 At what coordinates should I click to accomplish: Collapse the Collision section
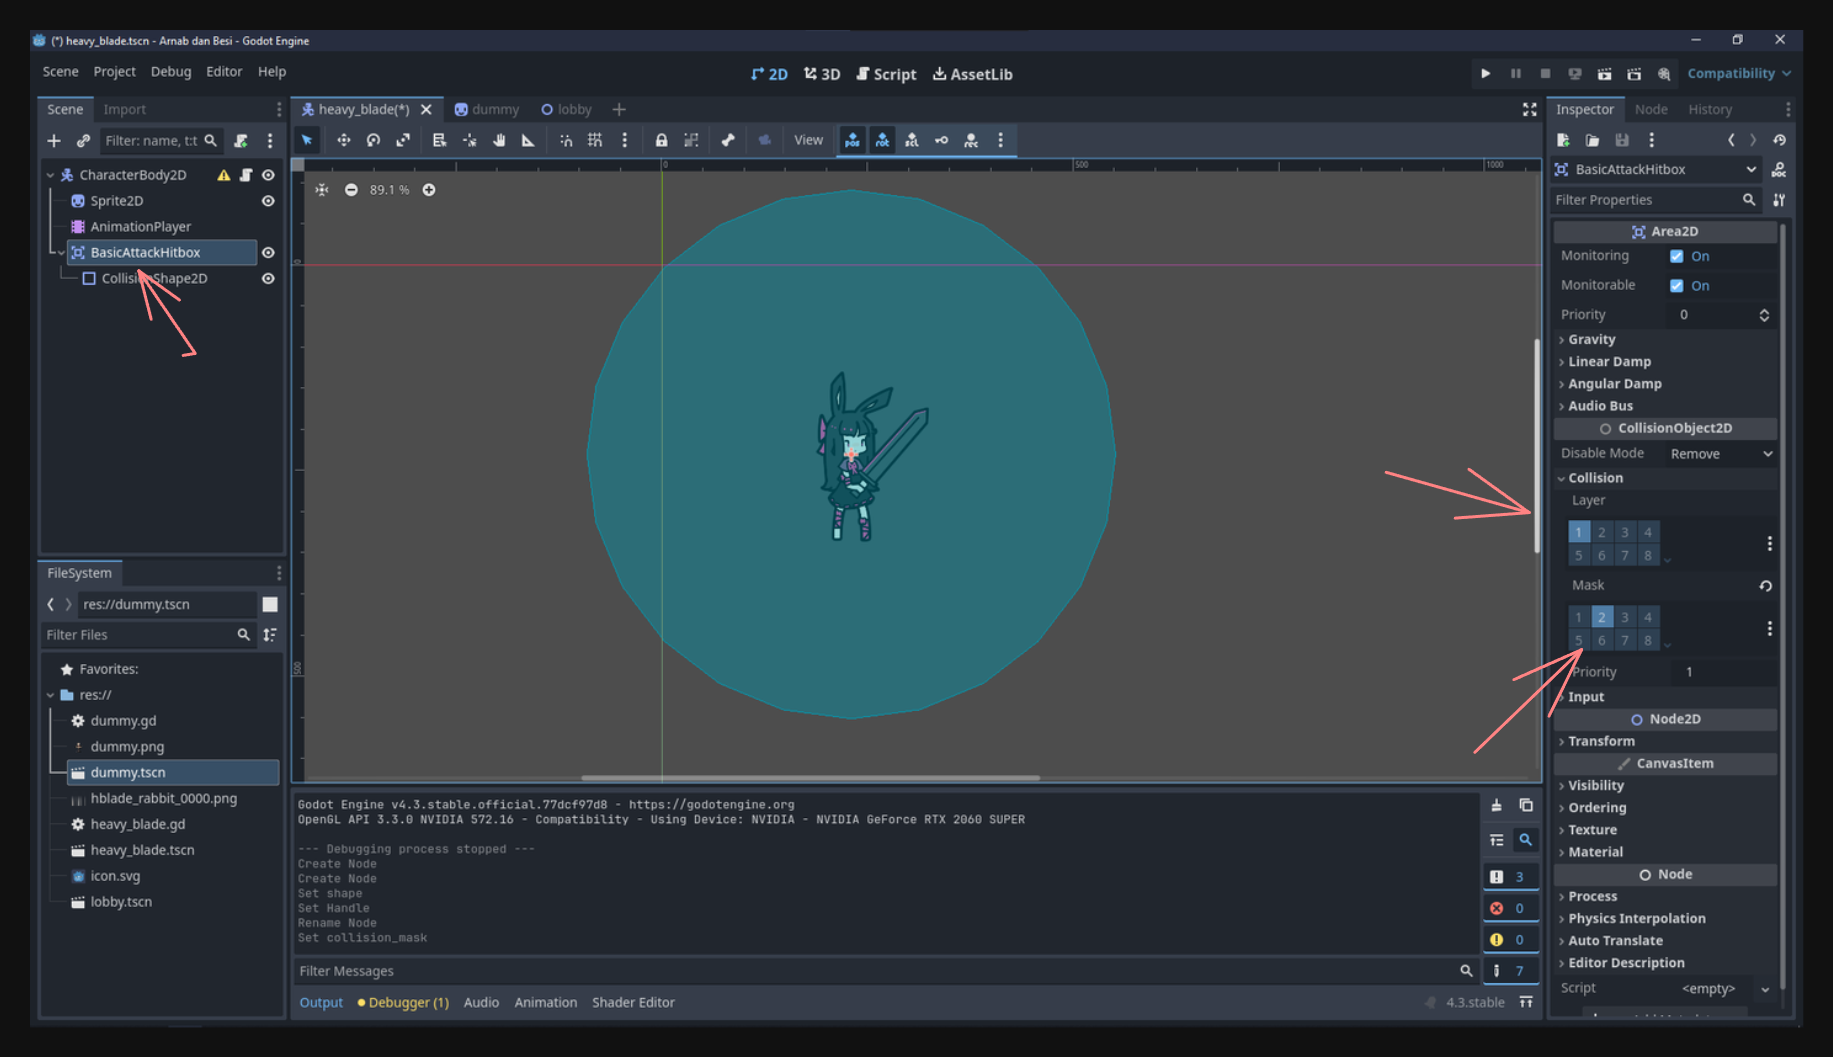(1593, 478)
